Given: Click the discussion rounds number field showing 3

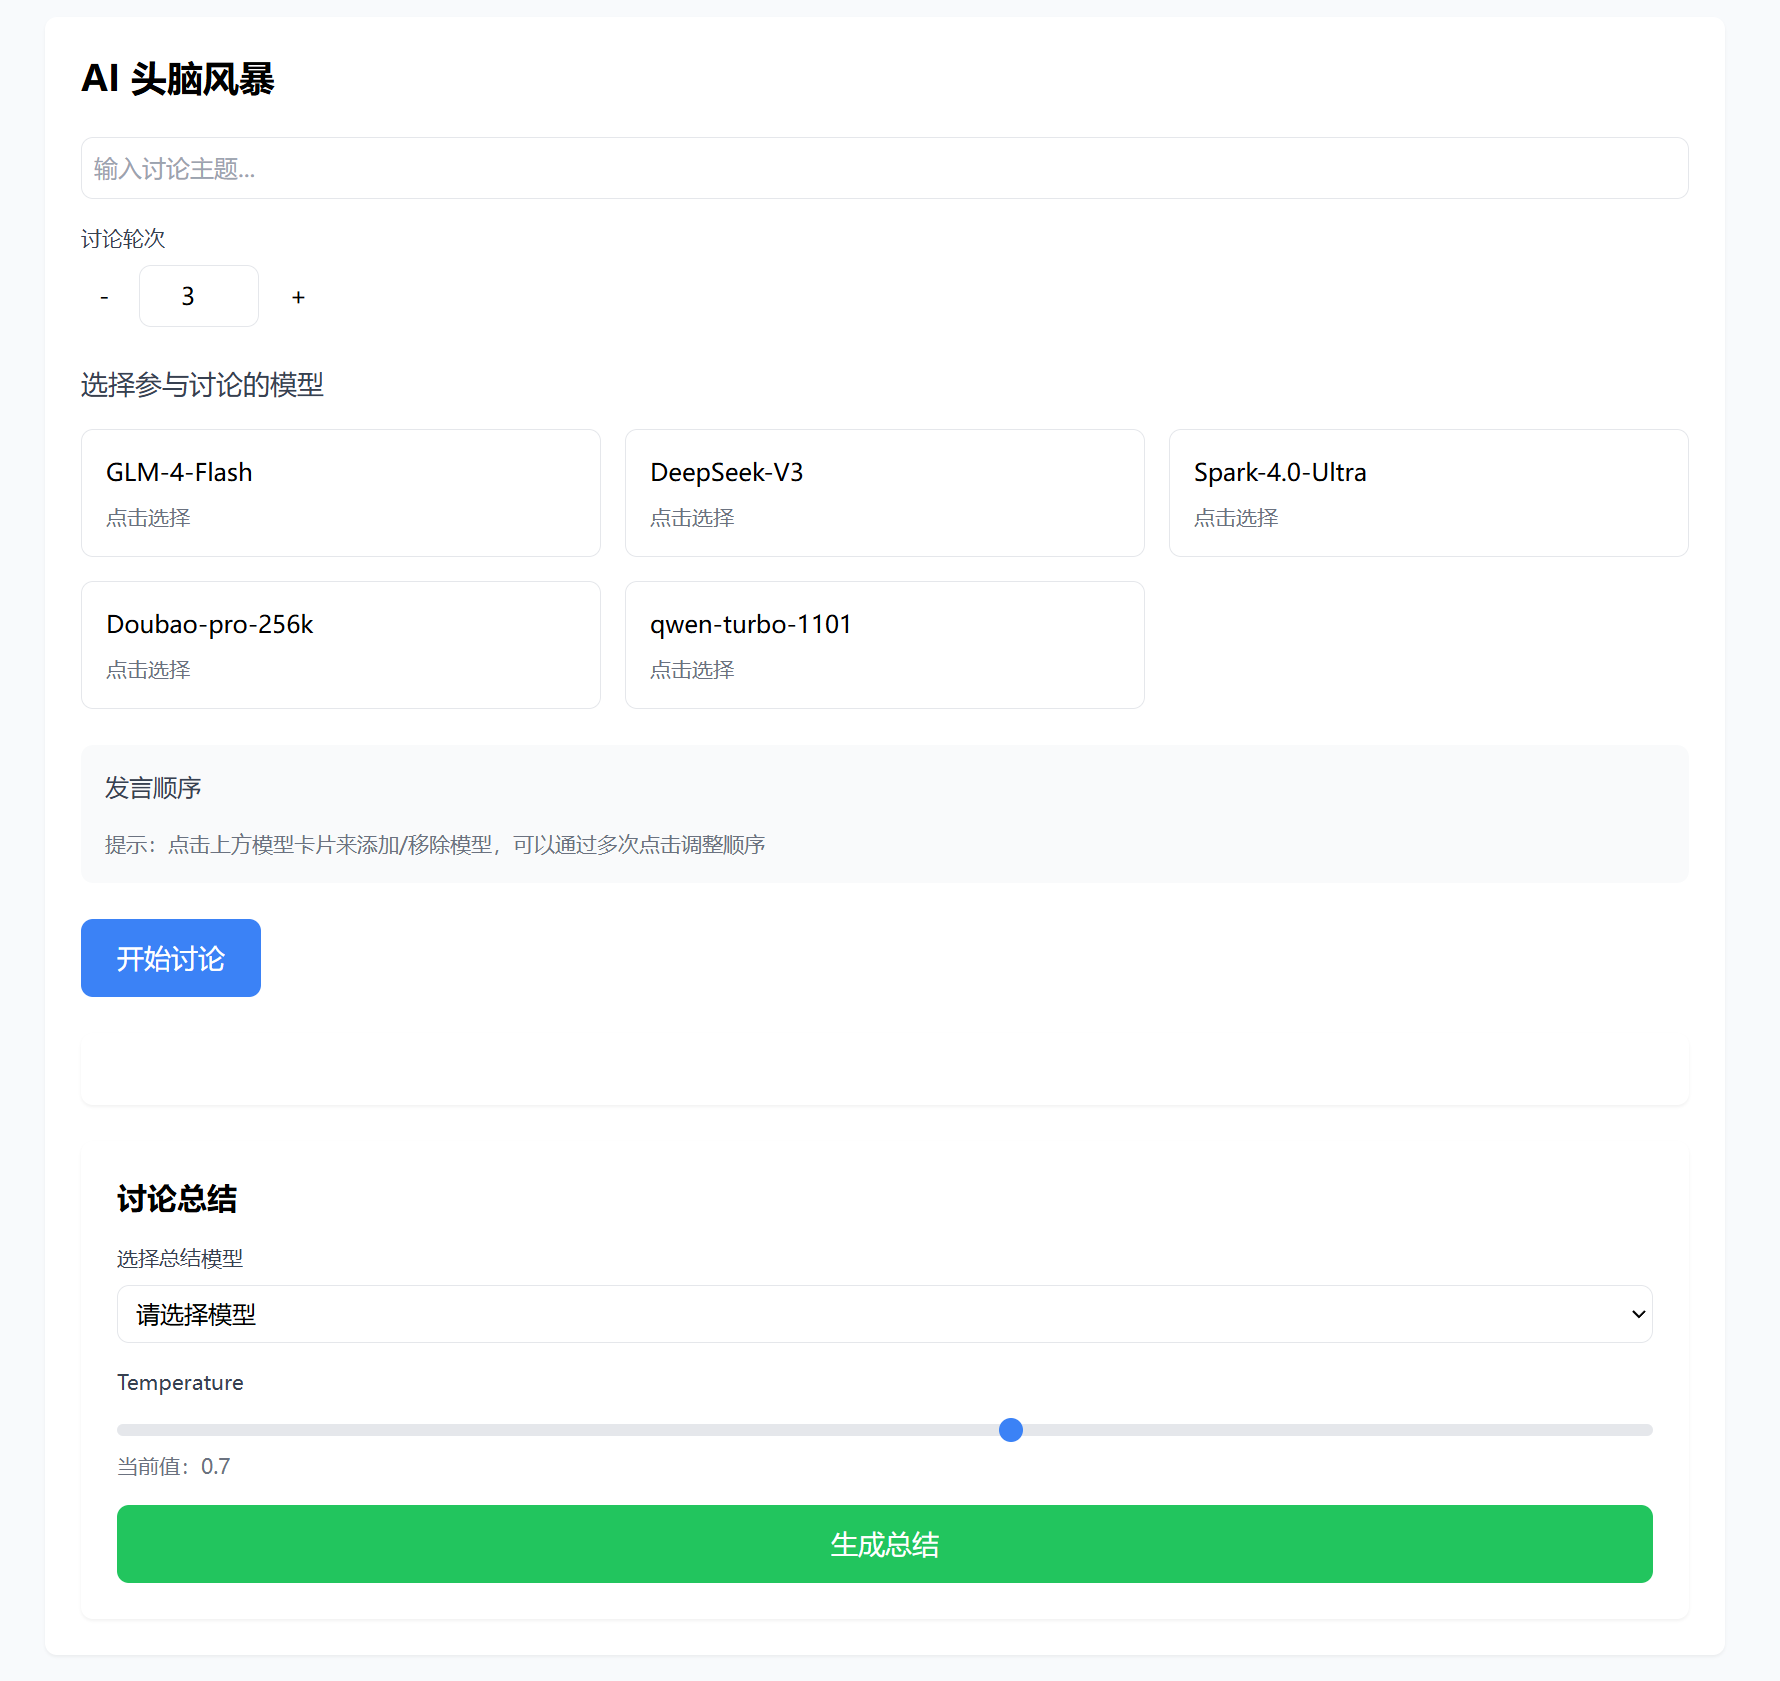Looking at the screenshot, I should point(198,296).
